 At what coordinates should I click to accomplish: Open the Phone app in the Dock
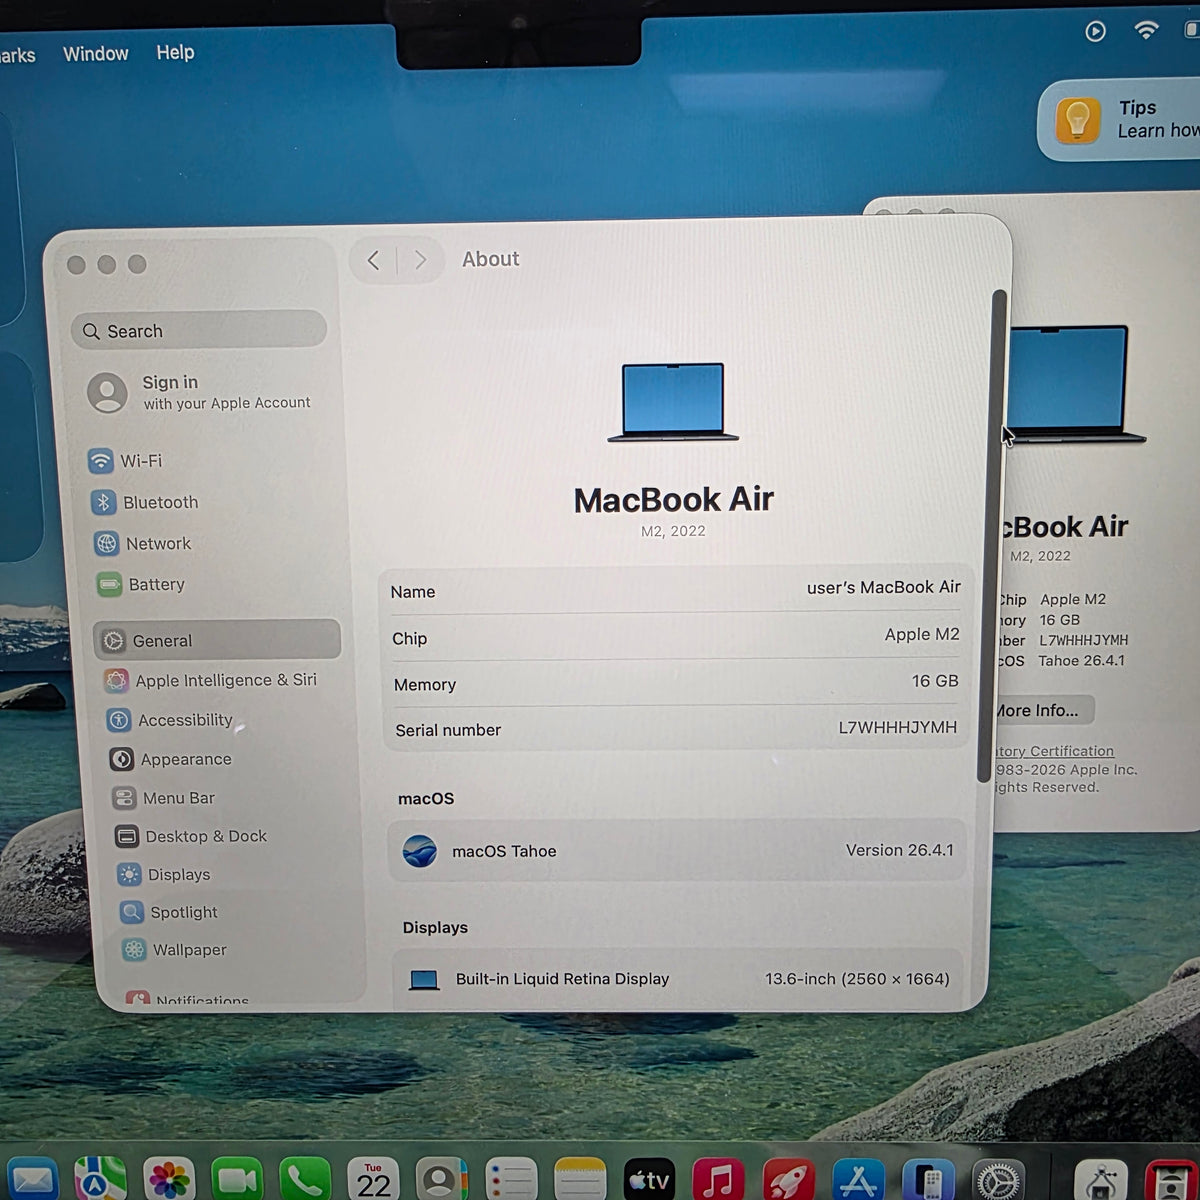click(305, 1181)
